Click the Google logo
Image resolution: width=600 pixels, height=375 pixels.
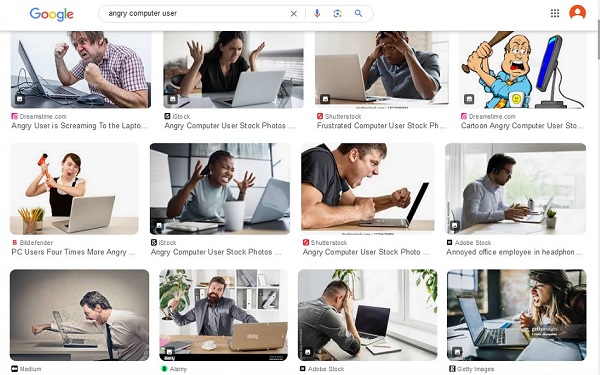click(x=51, y=14)
